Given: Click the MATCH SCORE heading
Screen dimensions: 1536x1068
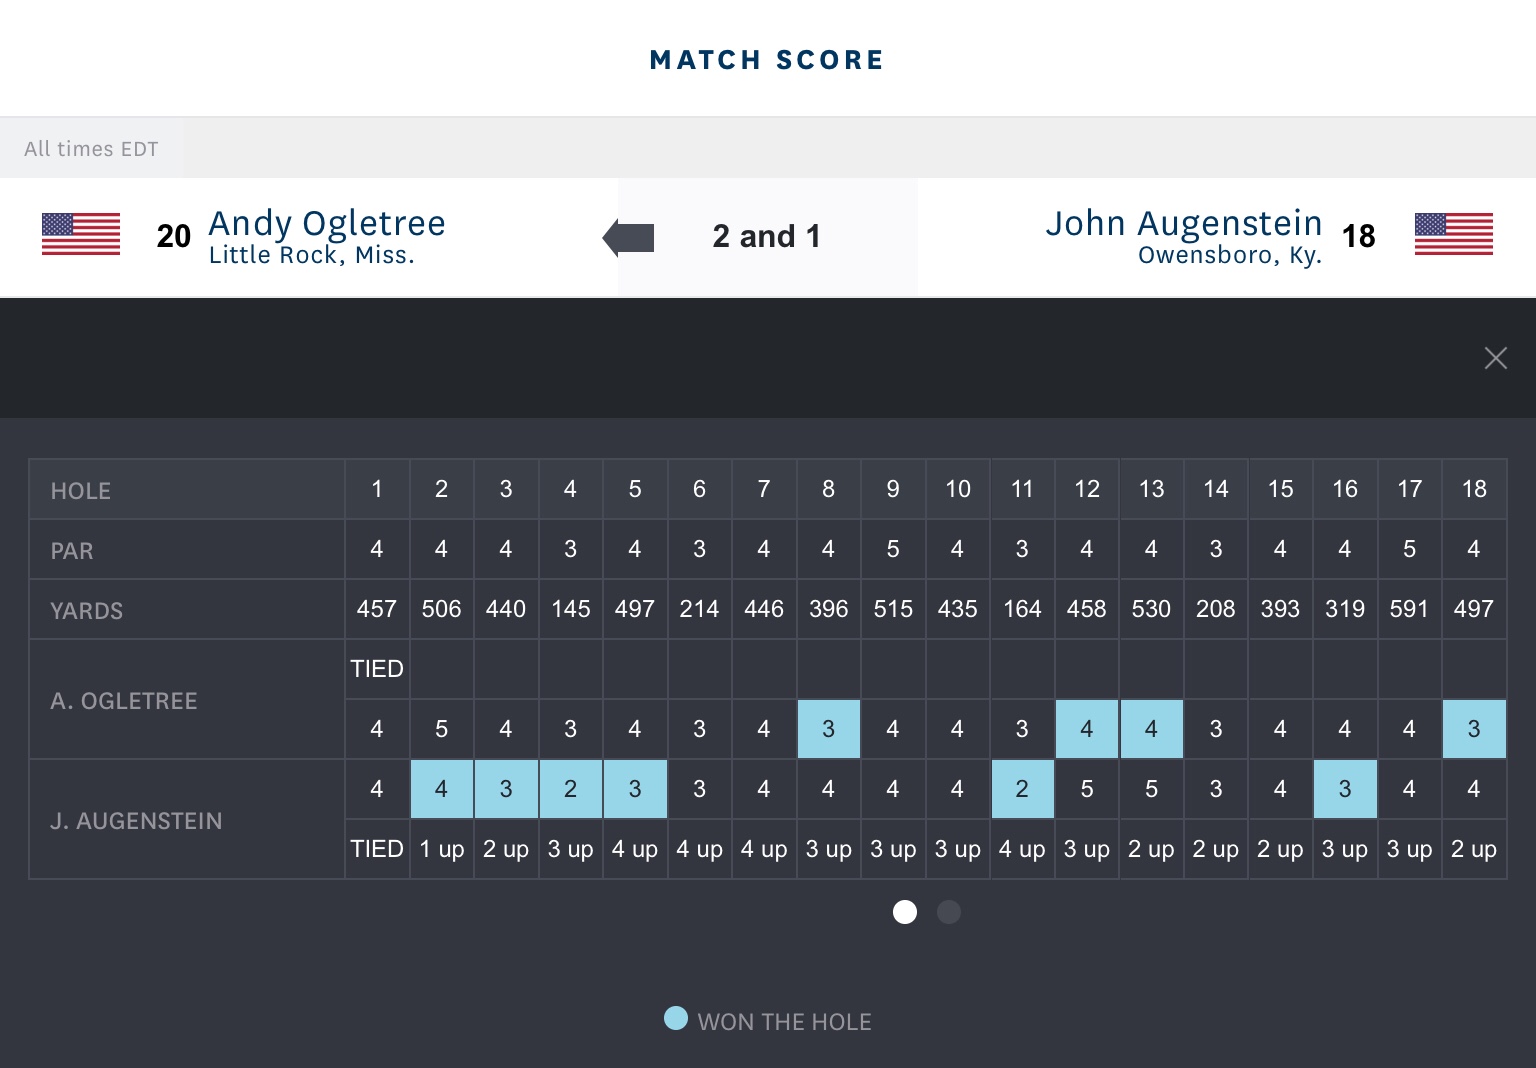Looking at the screenshot, I should [x=767, y=60].
